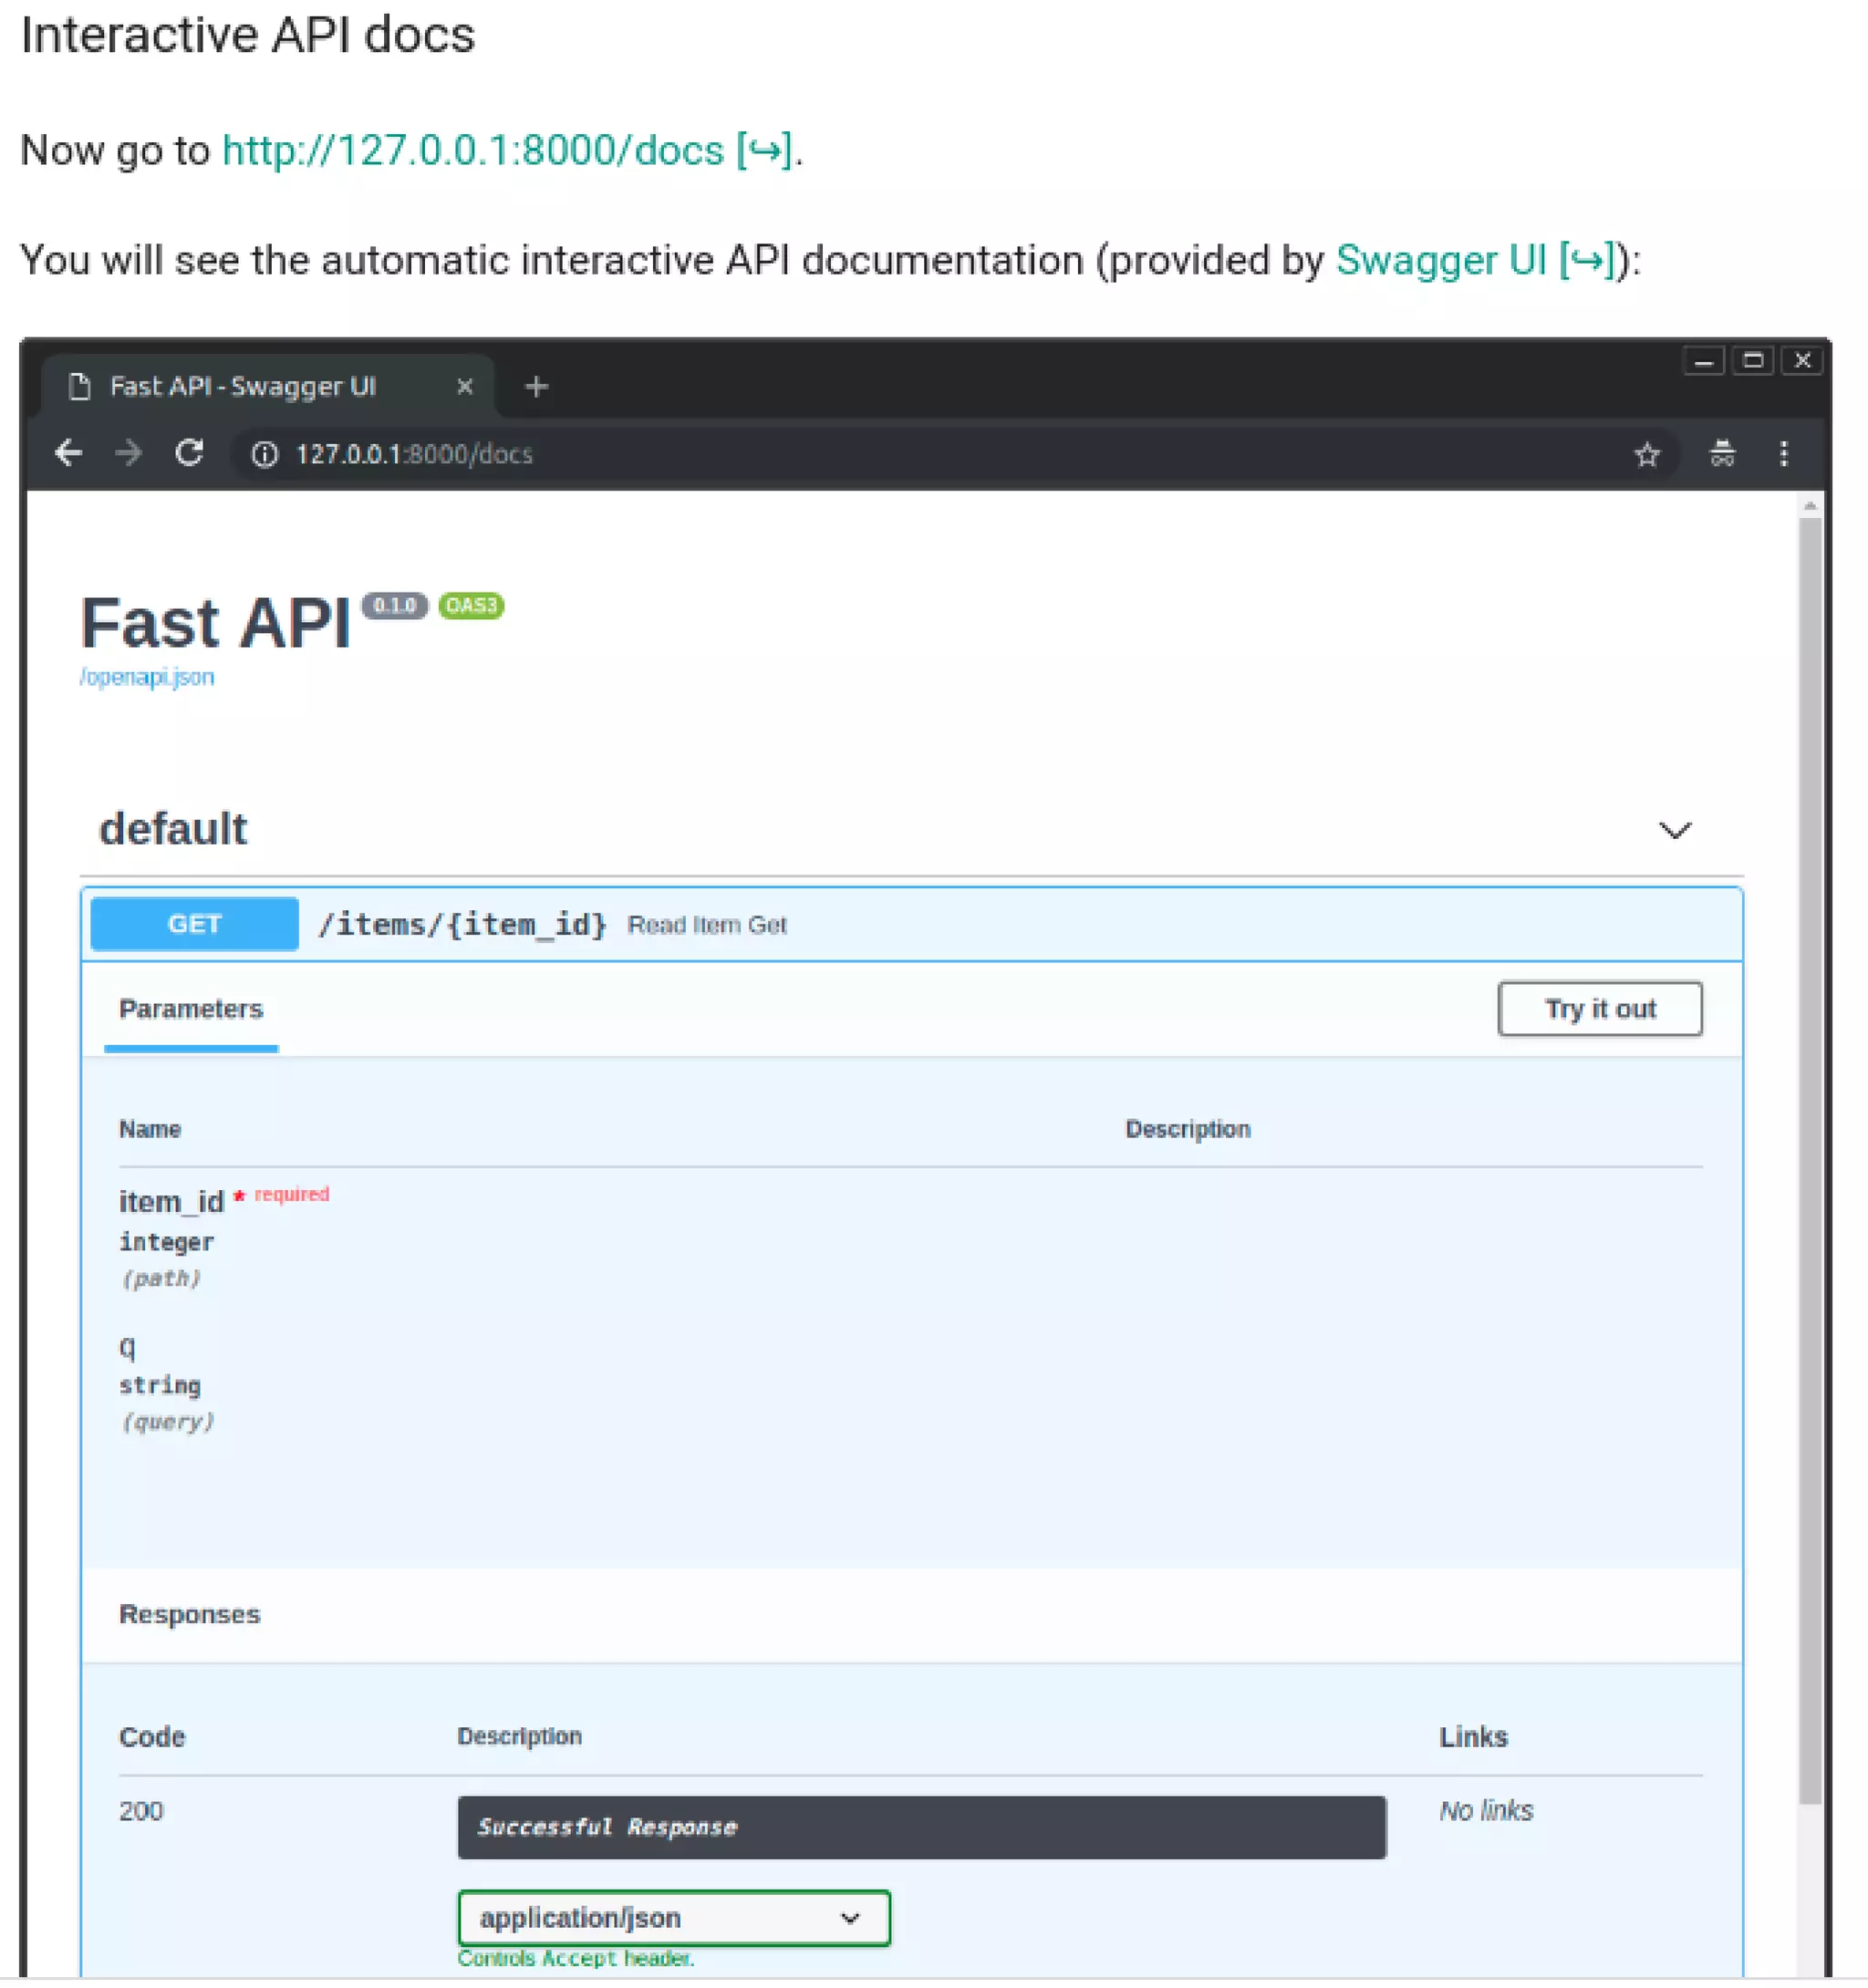
Task: Open the http://127.0.0.1:8000/docs link
Action: pyautogui.click(x=507, y=150)
